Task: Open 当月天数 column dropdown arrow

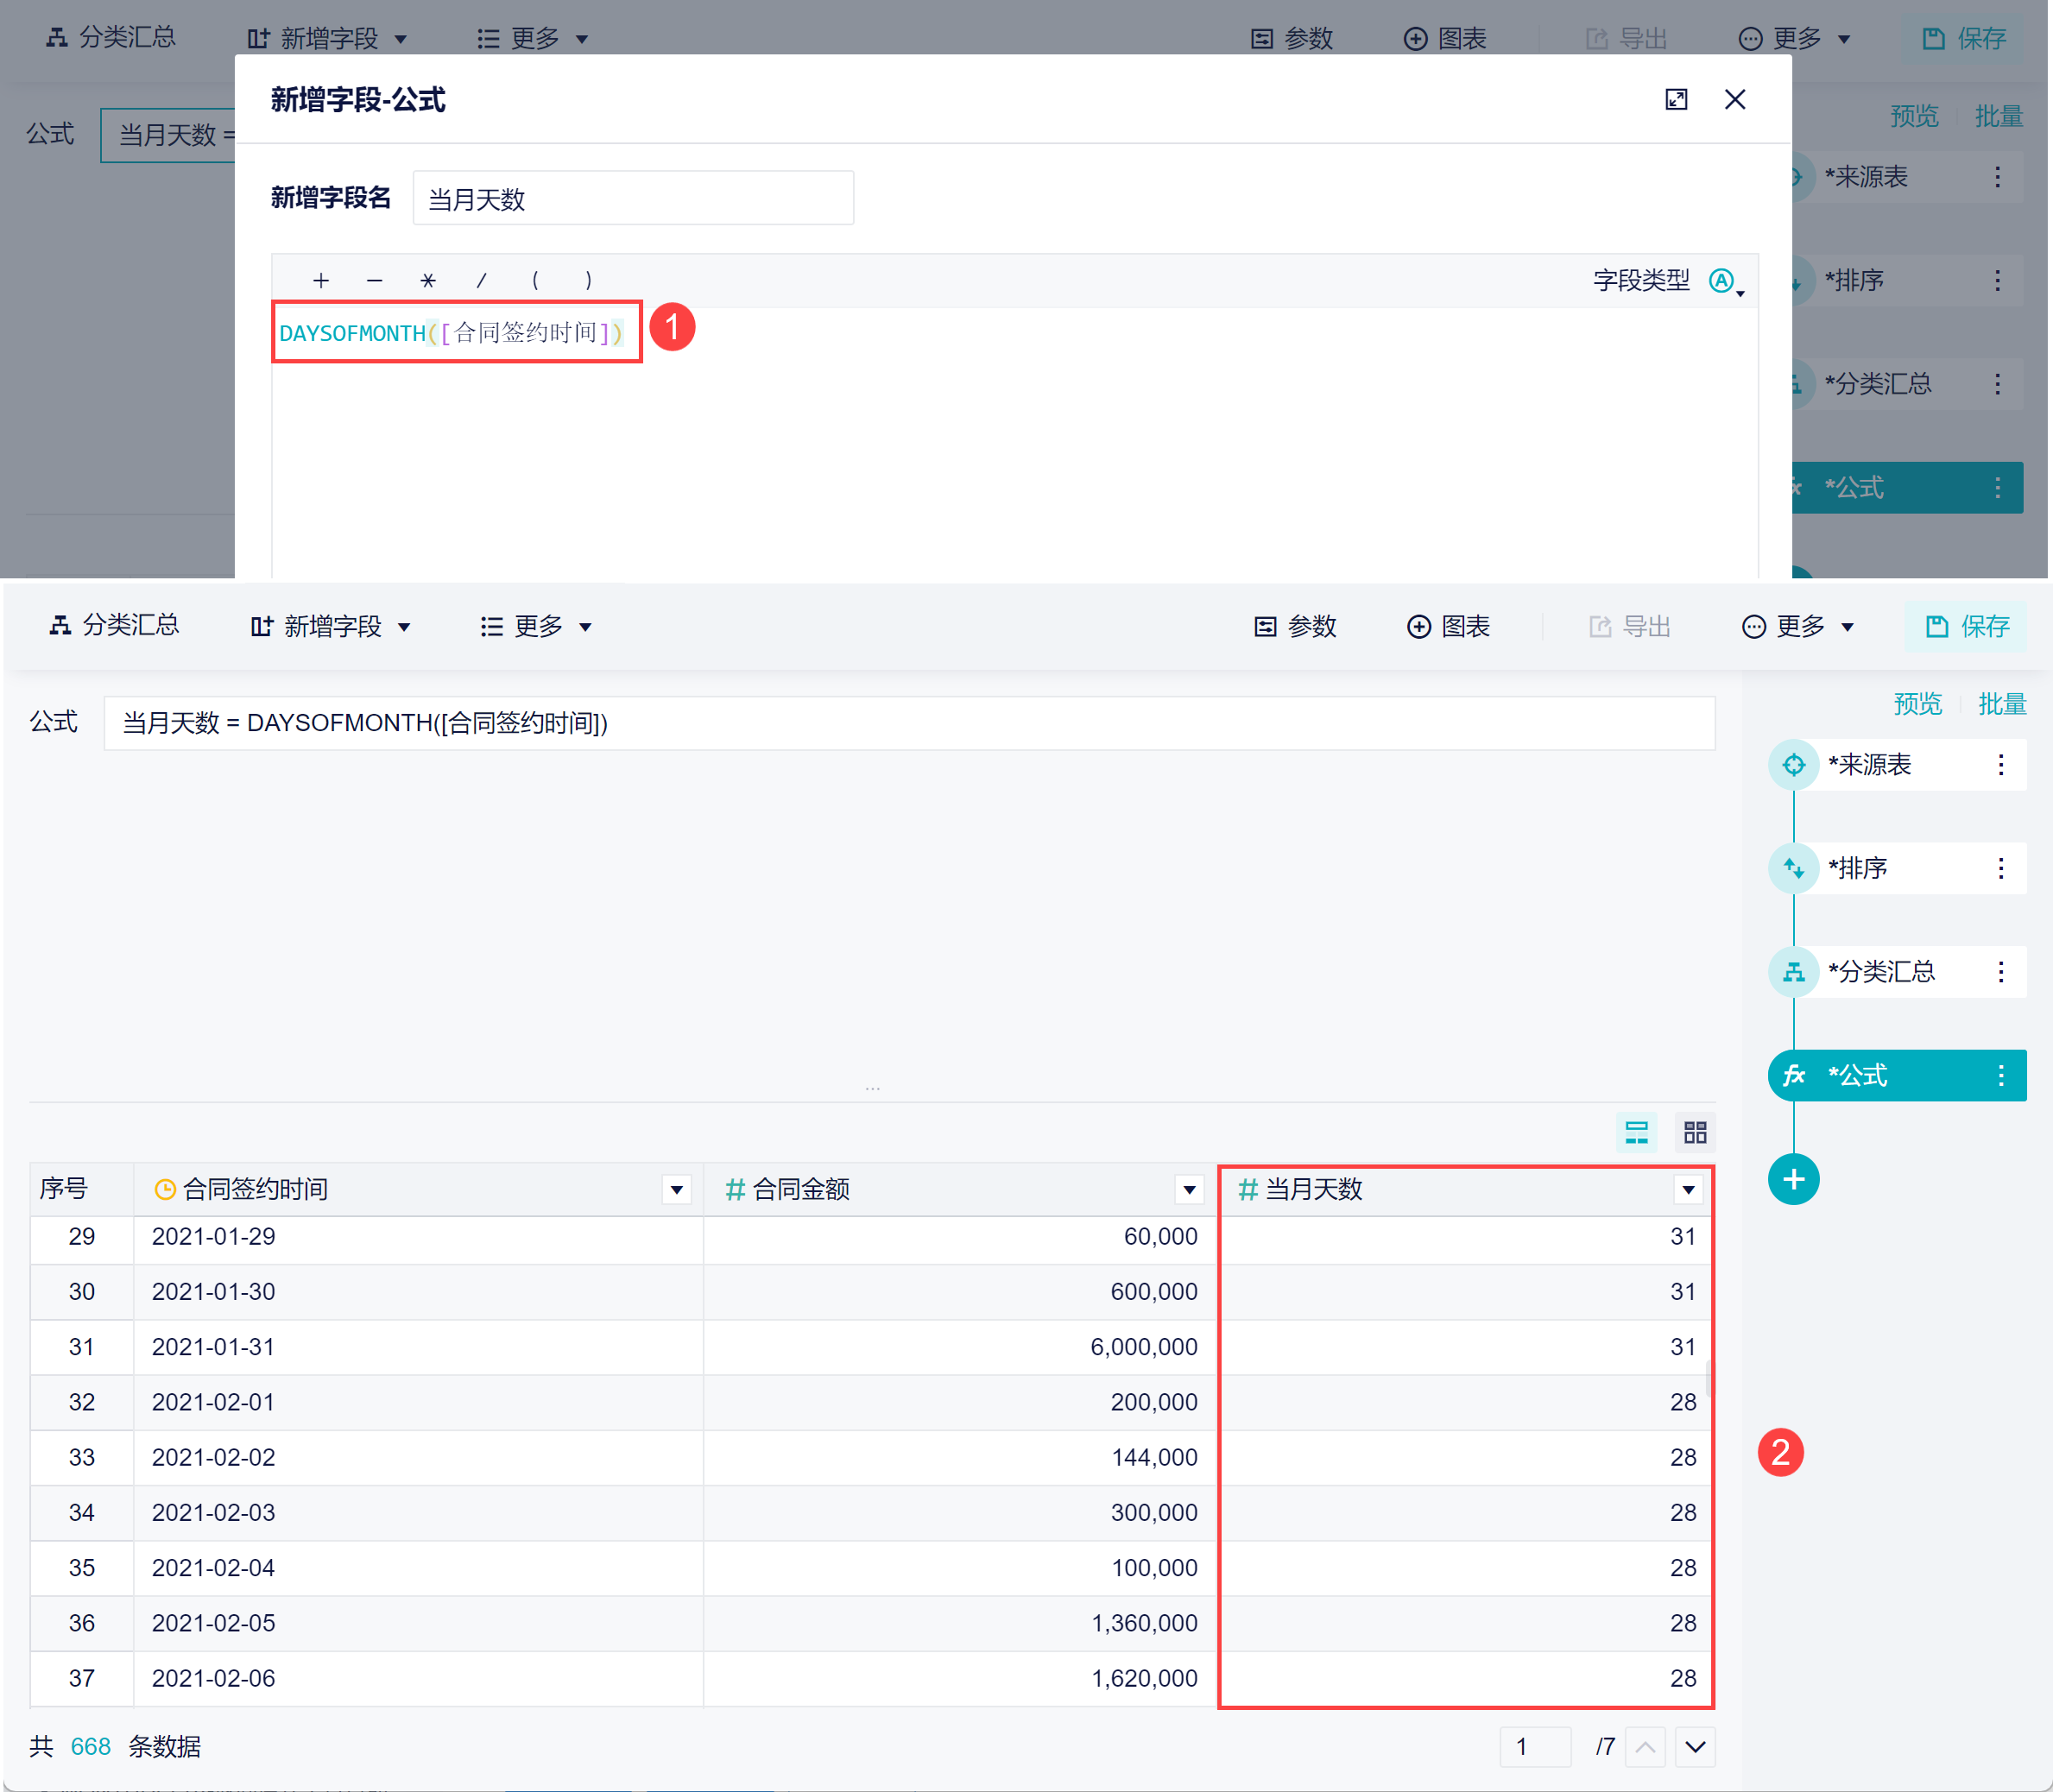Action: 1688,1189
